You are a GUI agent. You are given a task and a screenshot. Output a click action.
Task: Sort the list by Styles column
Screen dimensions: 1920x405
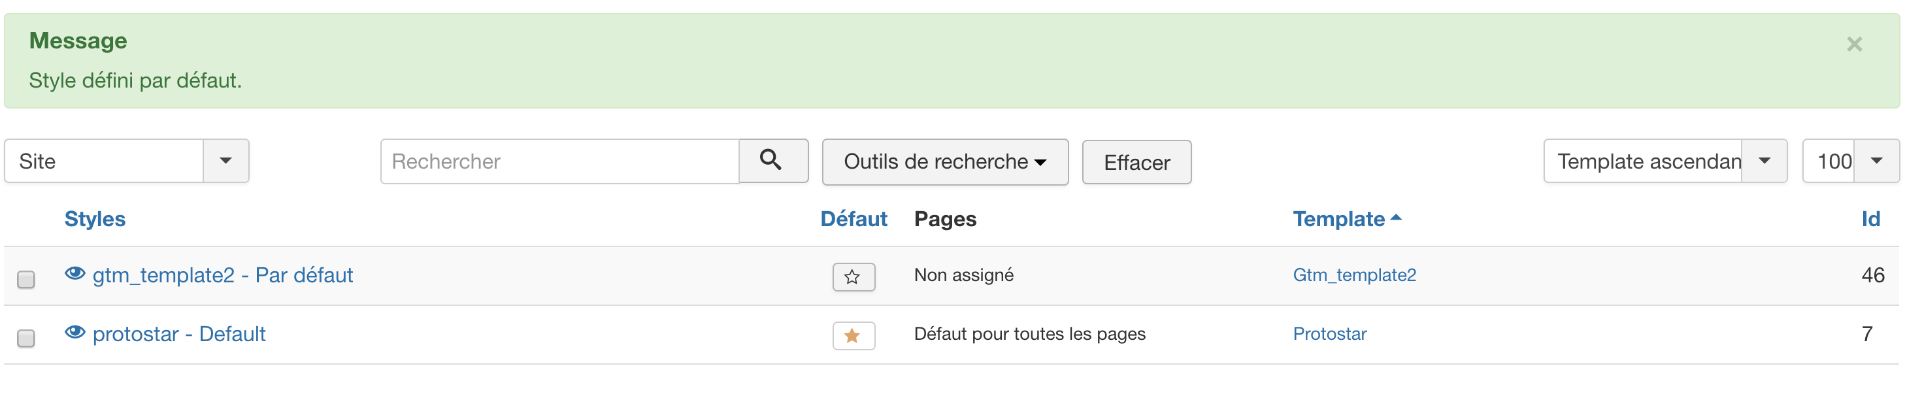point(95,219)
